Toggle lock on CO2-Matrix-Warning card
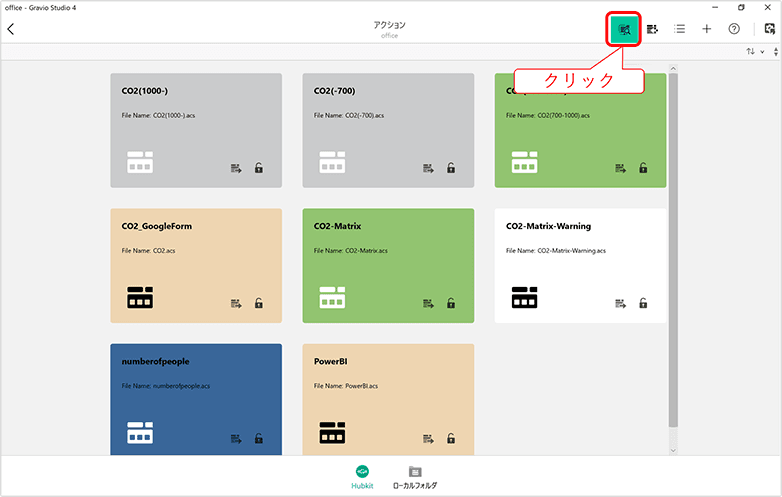782x497 pixels. coord(643,303)
